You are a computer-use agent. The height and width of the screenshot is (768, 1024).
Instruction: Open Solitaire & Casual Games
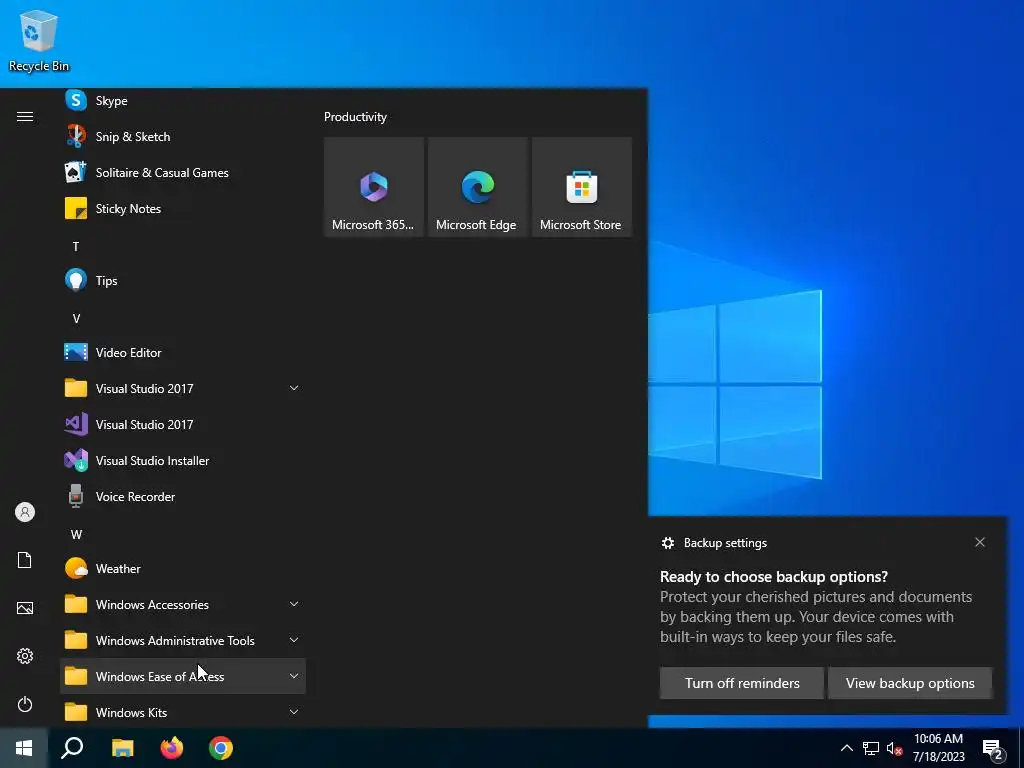pos(183,172)
